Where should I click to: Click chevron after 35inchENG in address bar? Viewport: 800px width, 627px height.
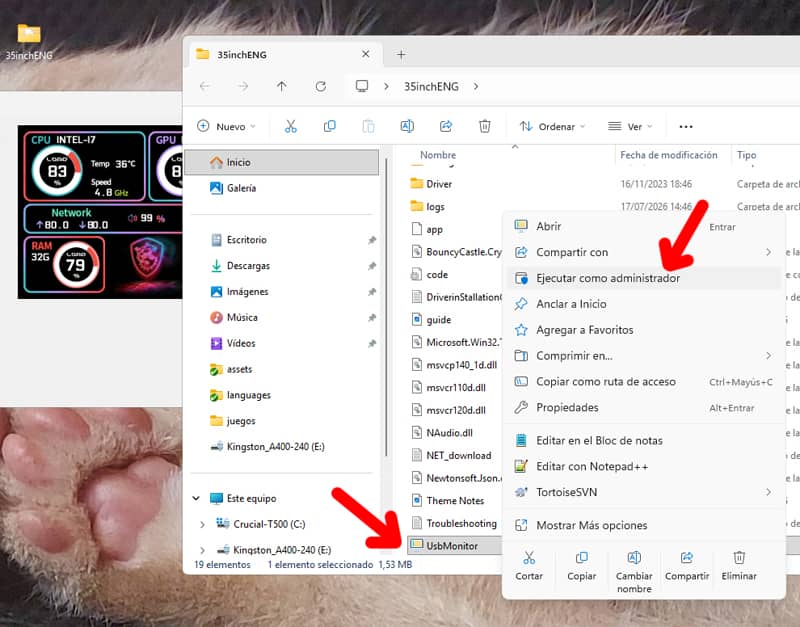click(476, 86)
